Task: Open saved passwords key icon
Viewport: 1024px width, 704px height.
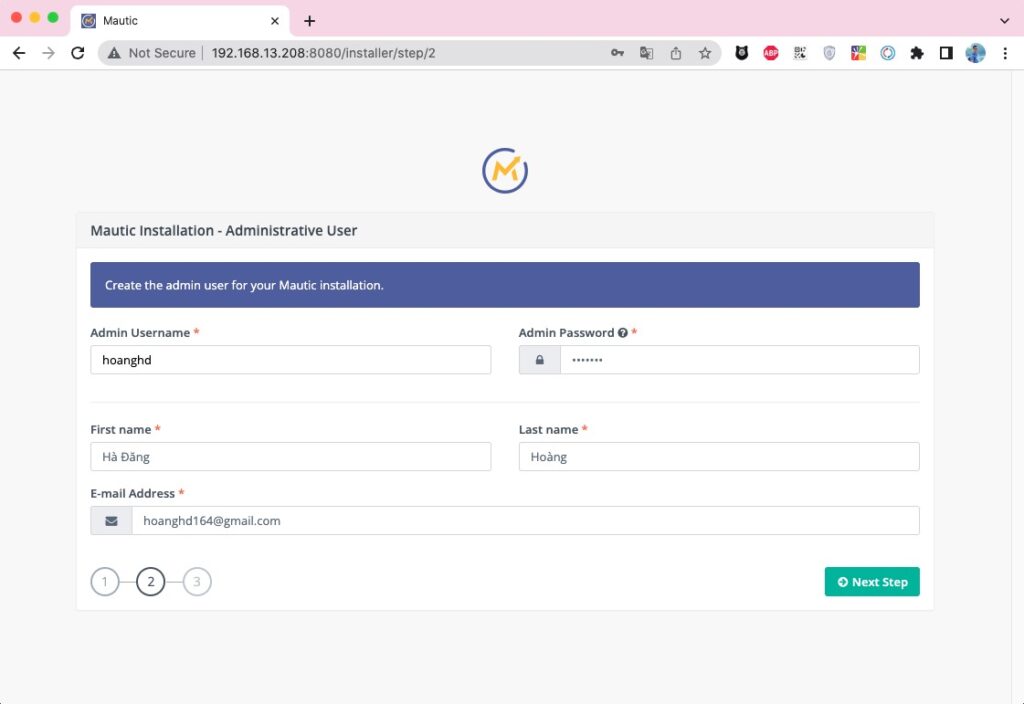Action: 617,53
